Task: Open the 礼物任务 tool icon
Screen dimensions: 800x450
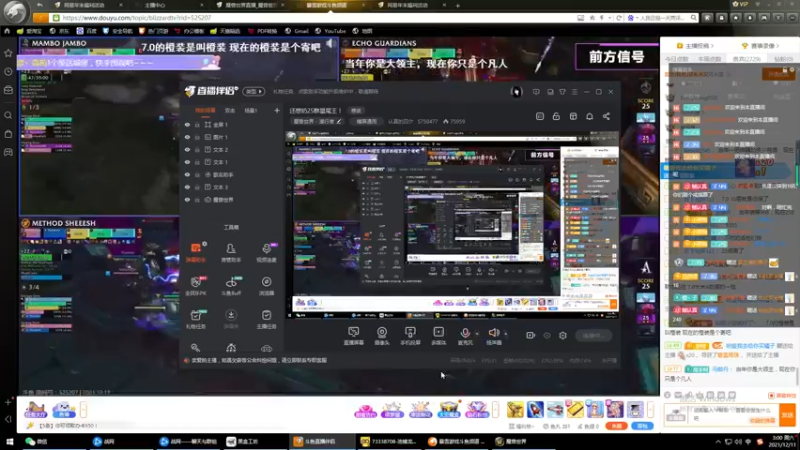Action: click(x=196, y=316)
